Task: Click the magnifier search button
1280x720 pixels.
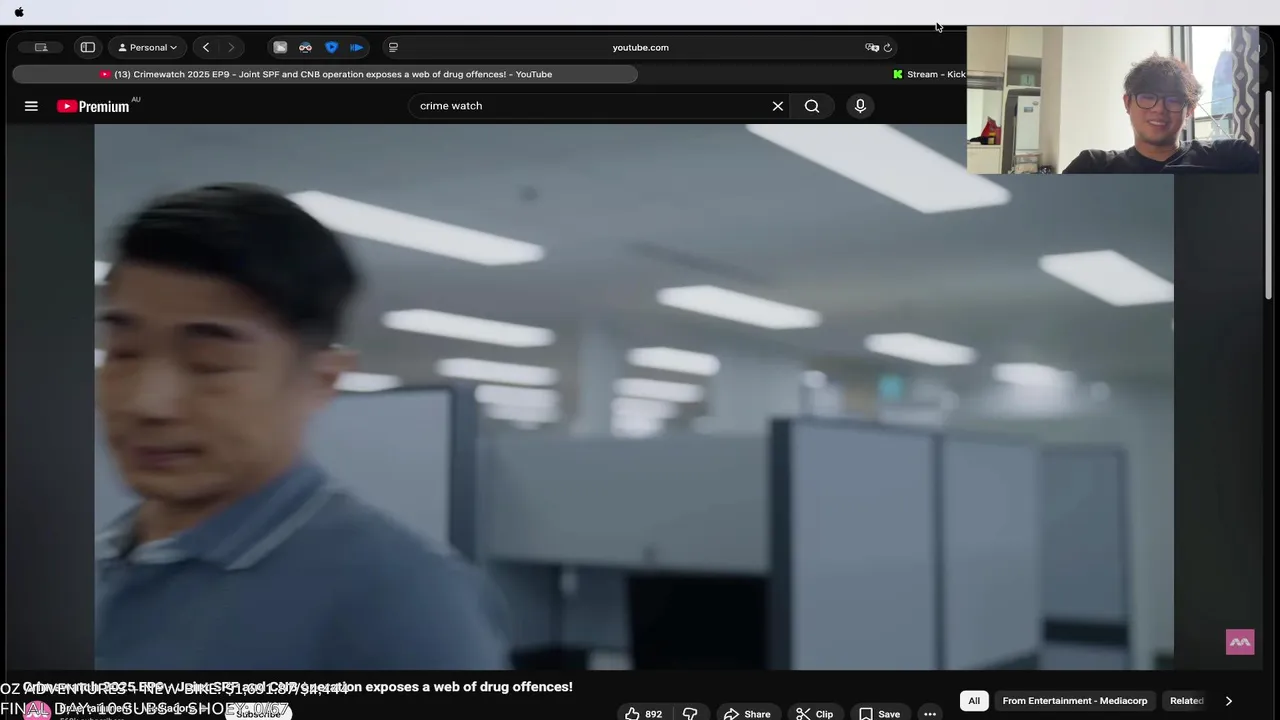Action: tap(812, 106)
